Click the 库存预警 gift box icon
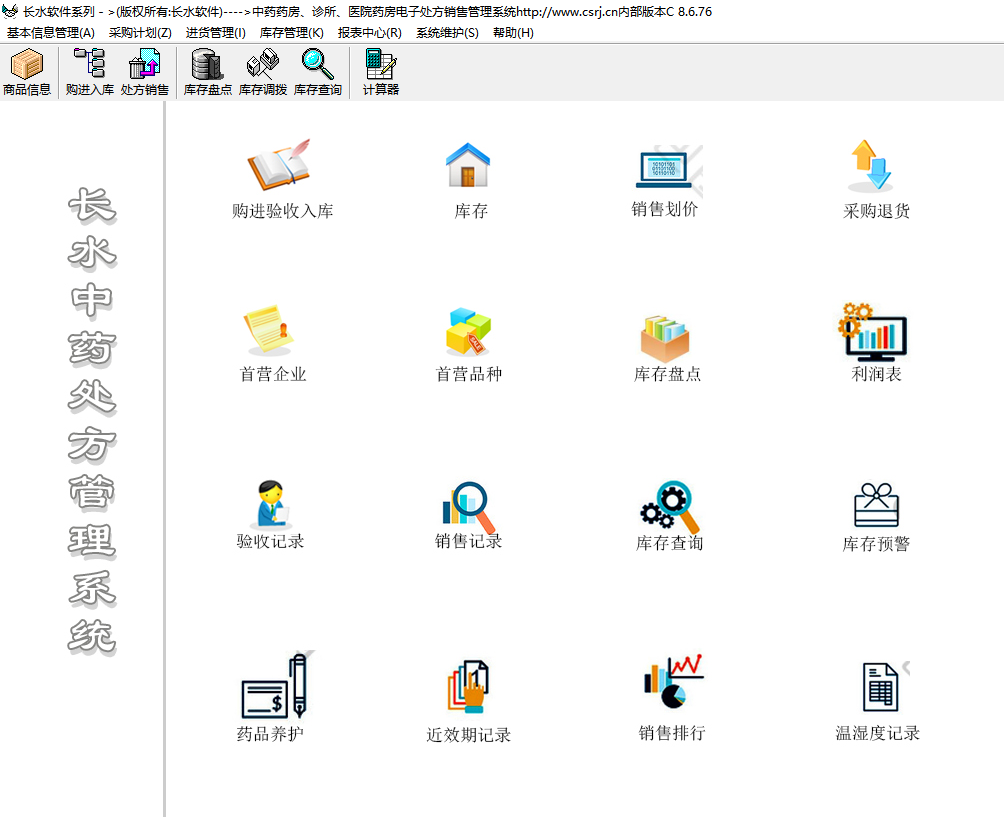Viewport: 1004px width, 817px height. click(x=877, y=505)
